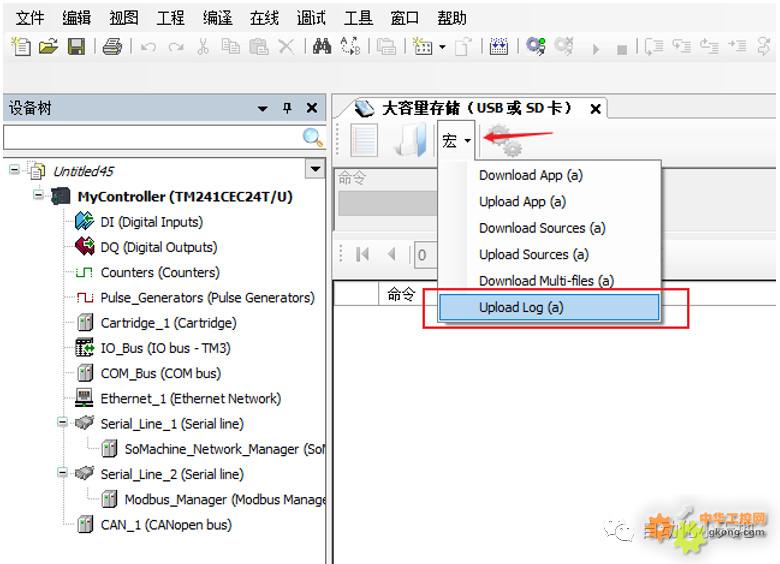Choose Upload Log (a) macro
780x564 pixels.
[x=549, y=307]
